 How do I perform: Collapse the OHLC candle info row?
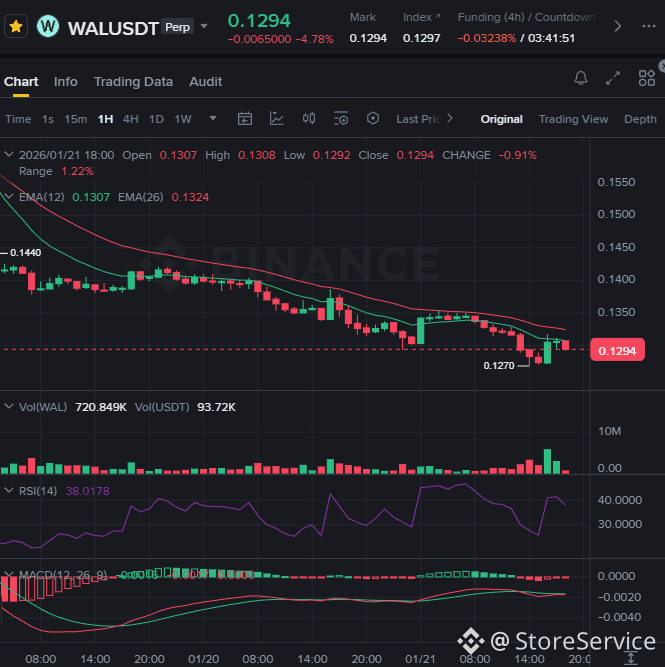pos(9,154)
